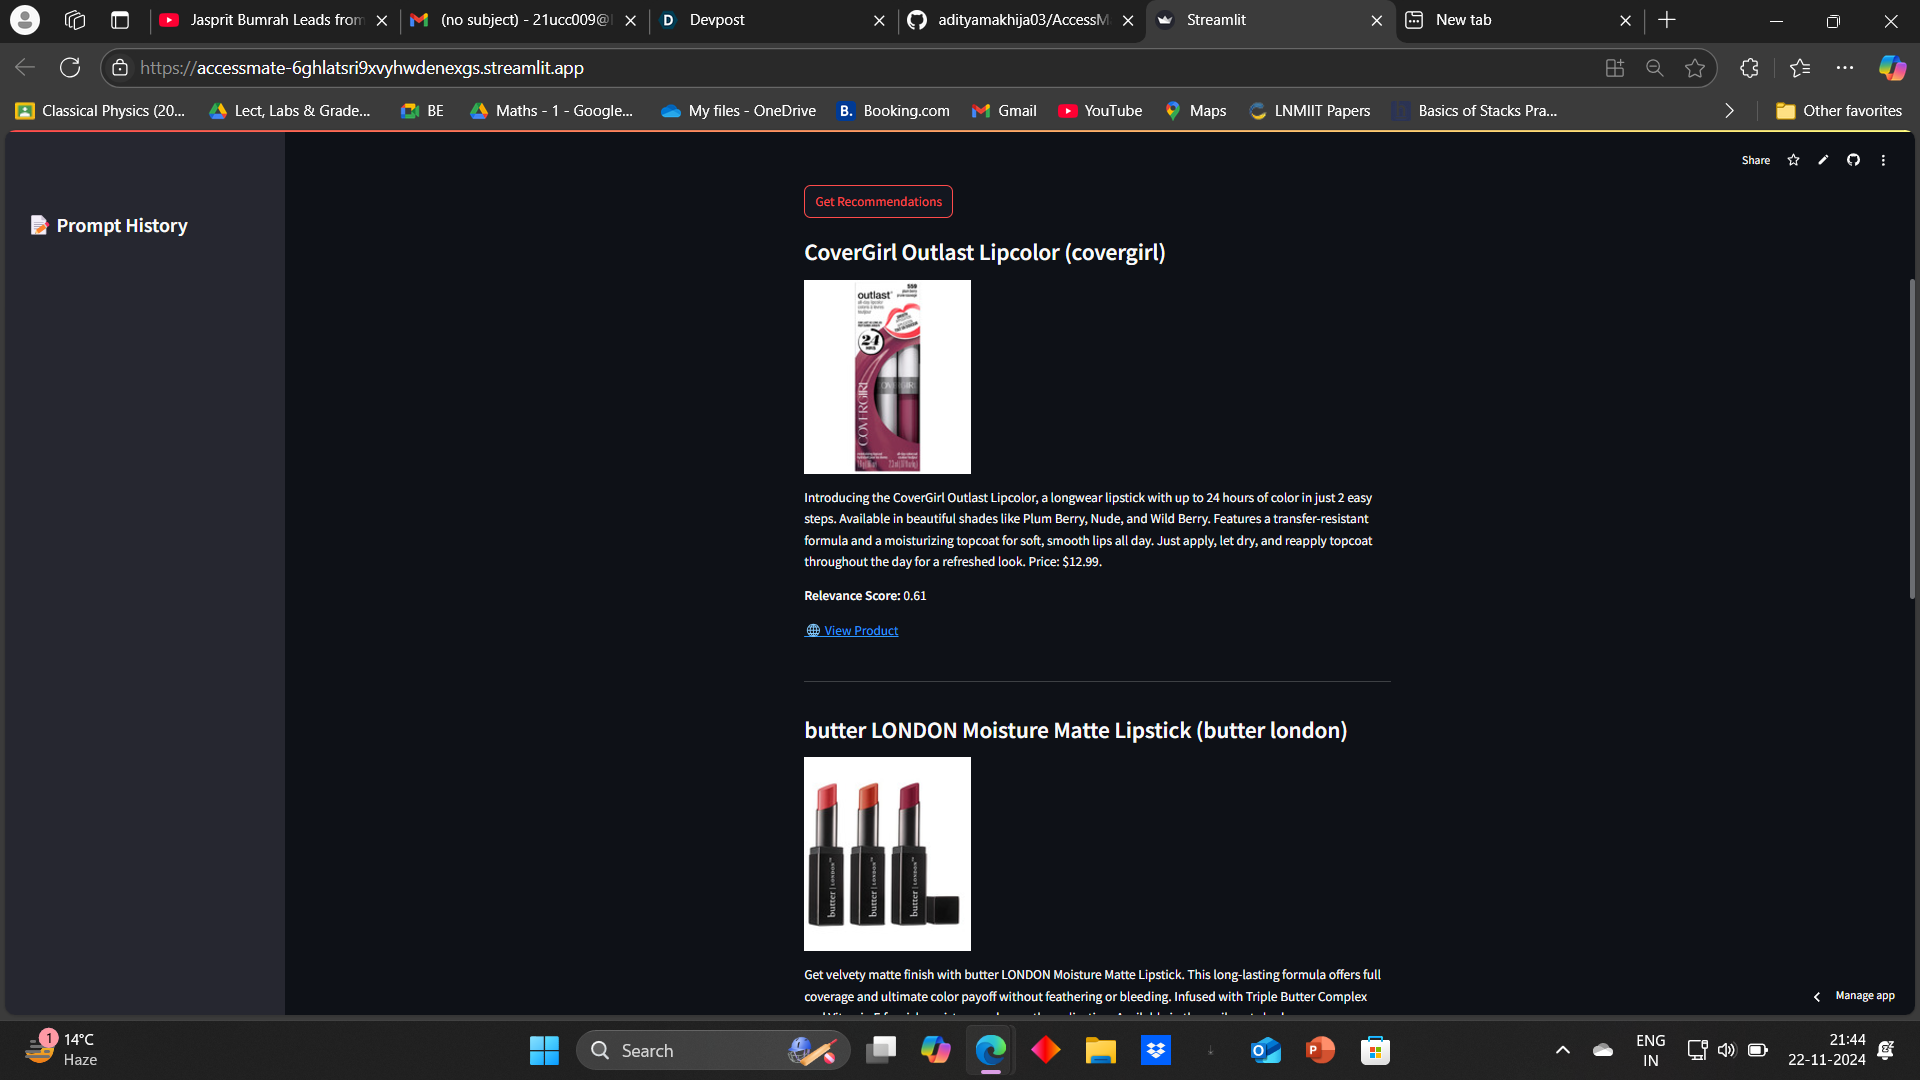The image size is (1920, 1080).
Task: Click the browser extensions puzzle icon
Action: [x=1749, y=68]
